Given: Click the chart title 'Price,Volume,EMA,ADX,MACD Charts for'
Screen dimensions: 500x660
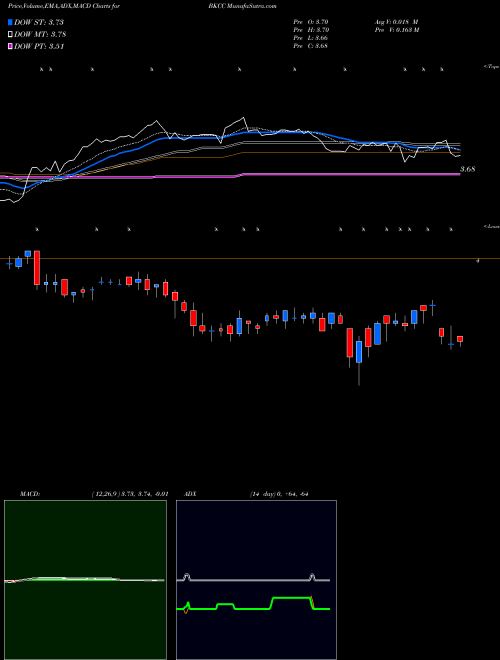Looking at the screenshot, I should click(x=64, y=7).
